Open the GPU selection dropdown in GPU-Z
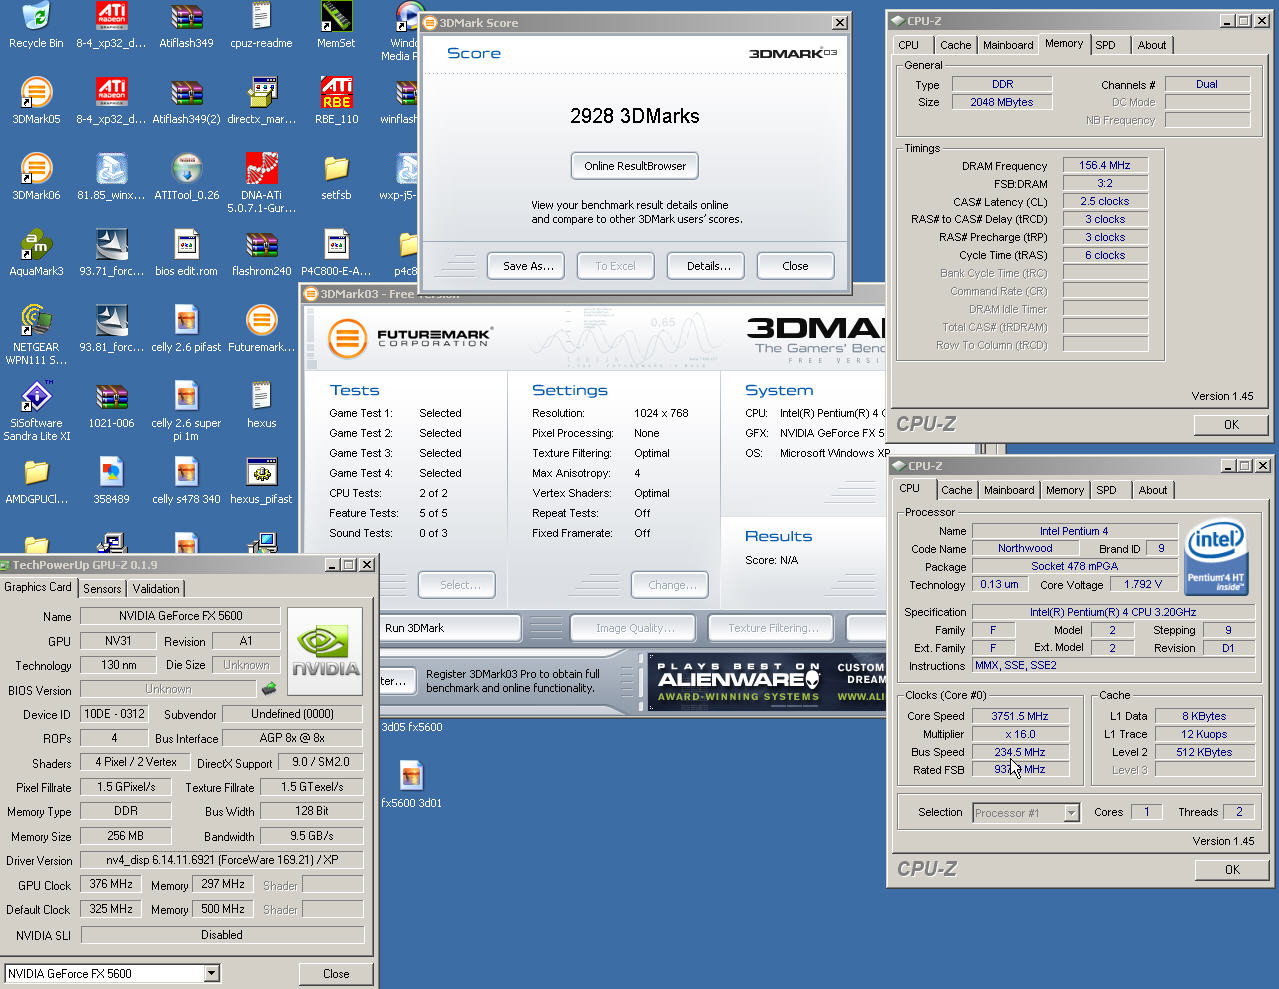 pos(211,973)
